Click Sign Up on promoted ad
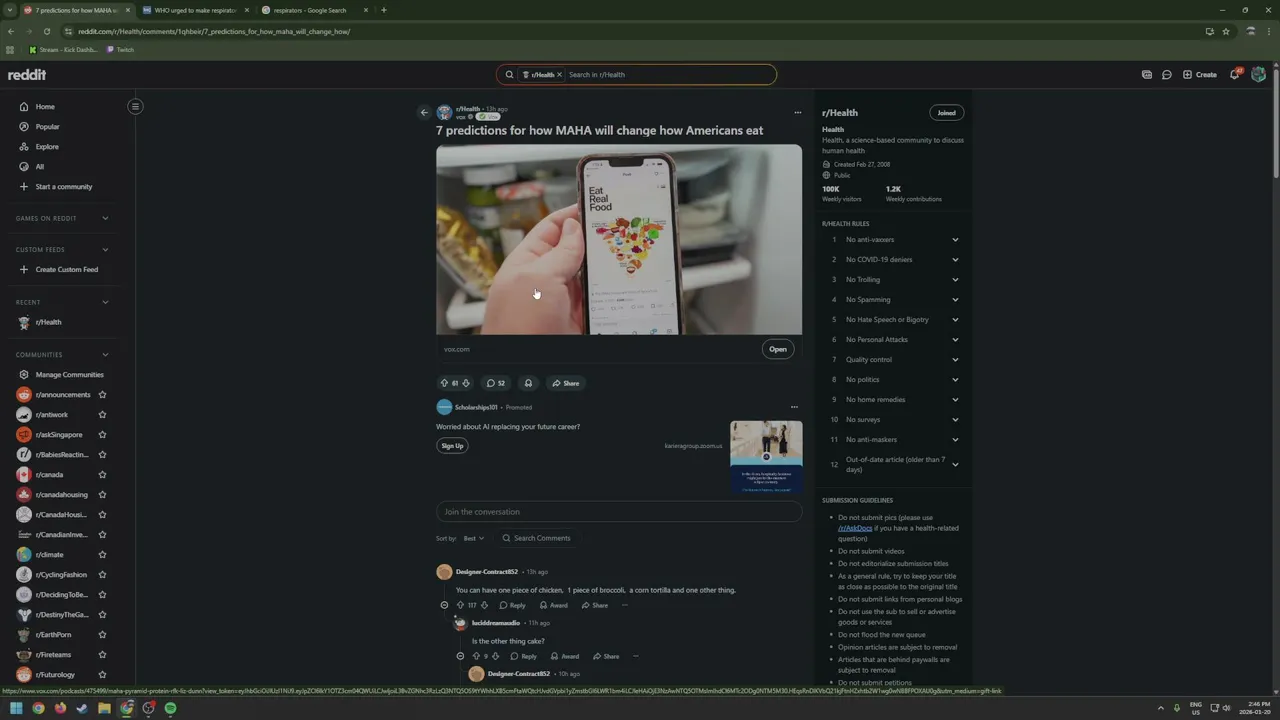 [x=452, y=446]
